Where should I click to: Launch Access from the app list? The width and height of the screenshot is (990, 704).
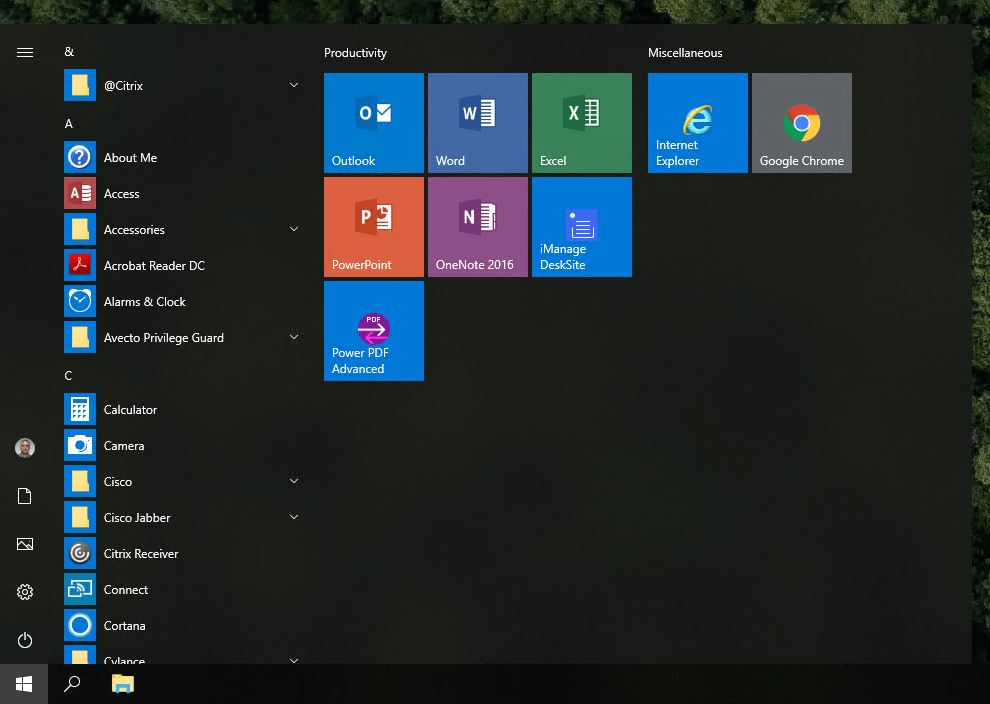point(183,193)
